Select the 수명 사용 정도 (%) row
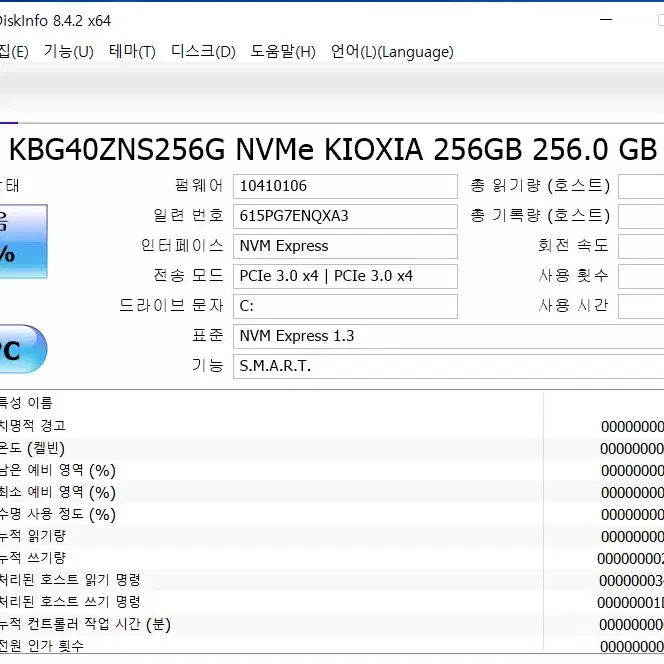The width and height of the screenshot is (664, 664). 332,514
